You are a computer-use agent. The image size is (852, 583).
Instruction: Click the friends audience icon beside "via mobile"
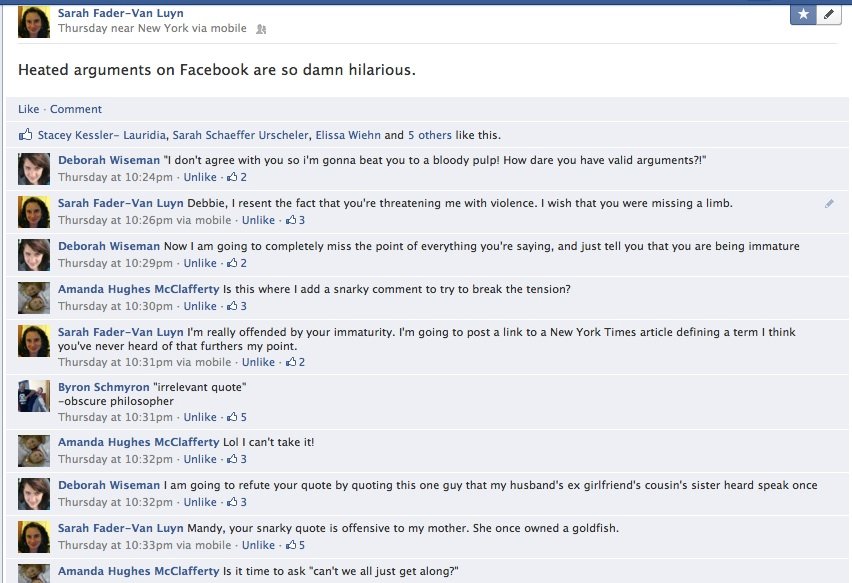point(261,29)
